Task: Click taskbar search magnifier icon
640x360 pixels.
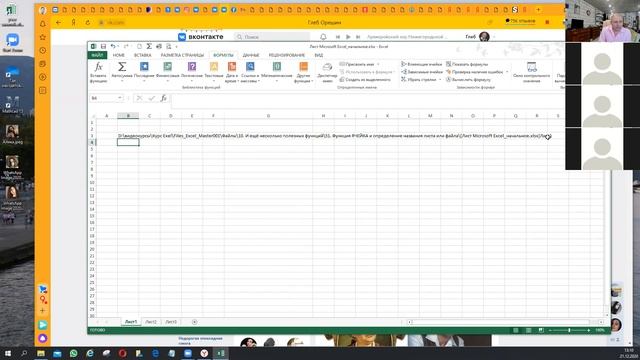Action: [24, 353]
